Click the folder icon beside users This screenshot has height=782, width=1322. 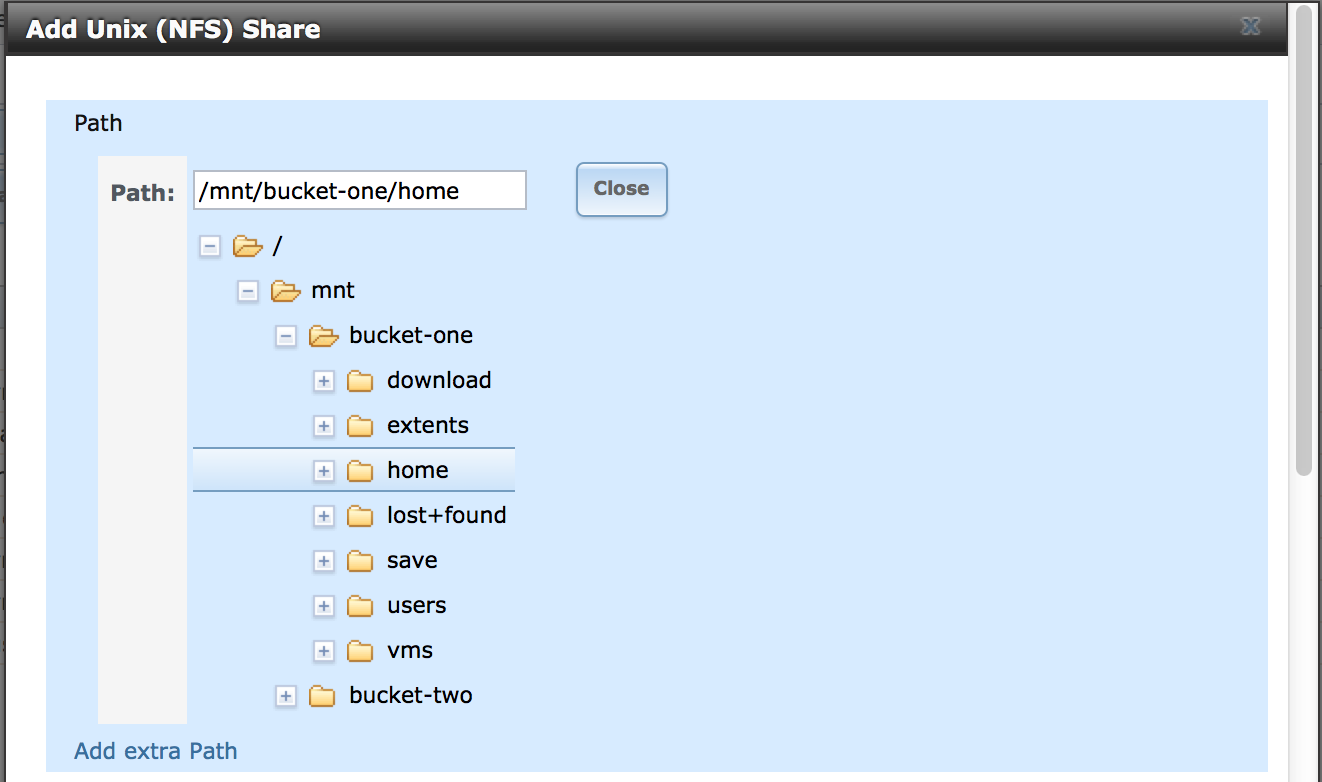click(360, 605)
